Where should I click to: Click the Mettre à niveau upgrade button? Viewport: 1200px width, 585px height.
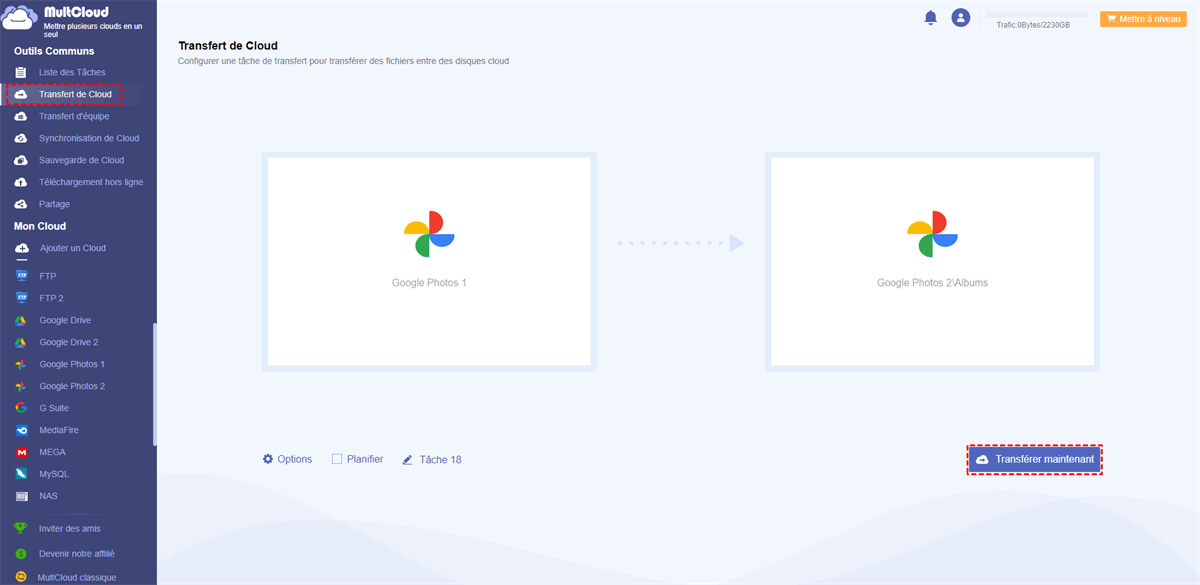[x=1143, y=18]
